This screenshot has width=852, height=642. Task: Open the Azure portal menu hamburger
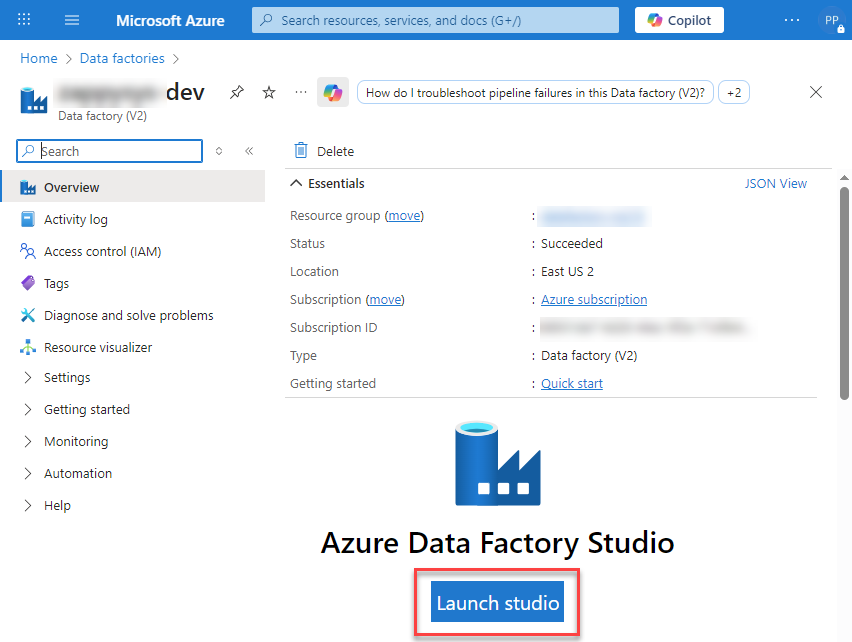[x=71, y=20]
